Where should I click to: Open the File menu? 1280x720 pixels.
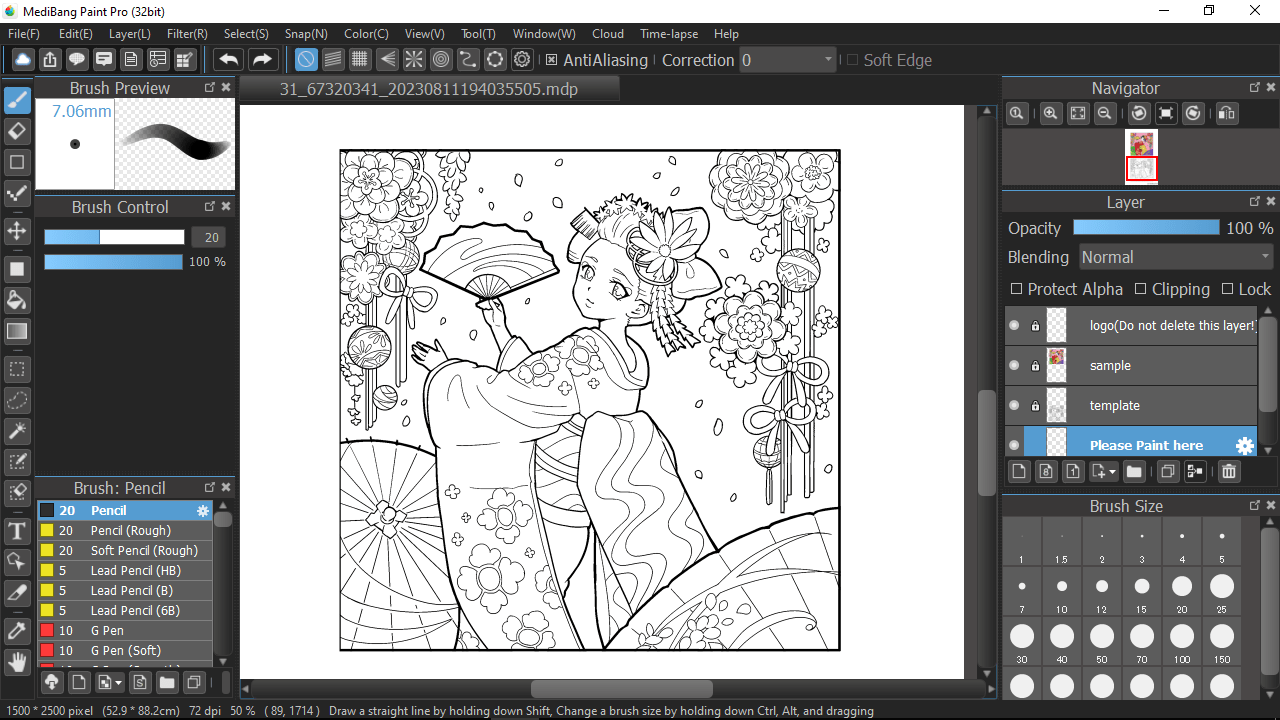coord(24,34)
